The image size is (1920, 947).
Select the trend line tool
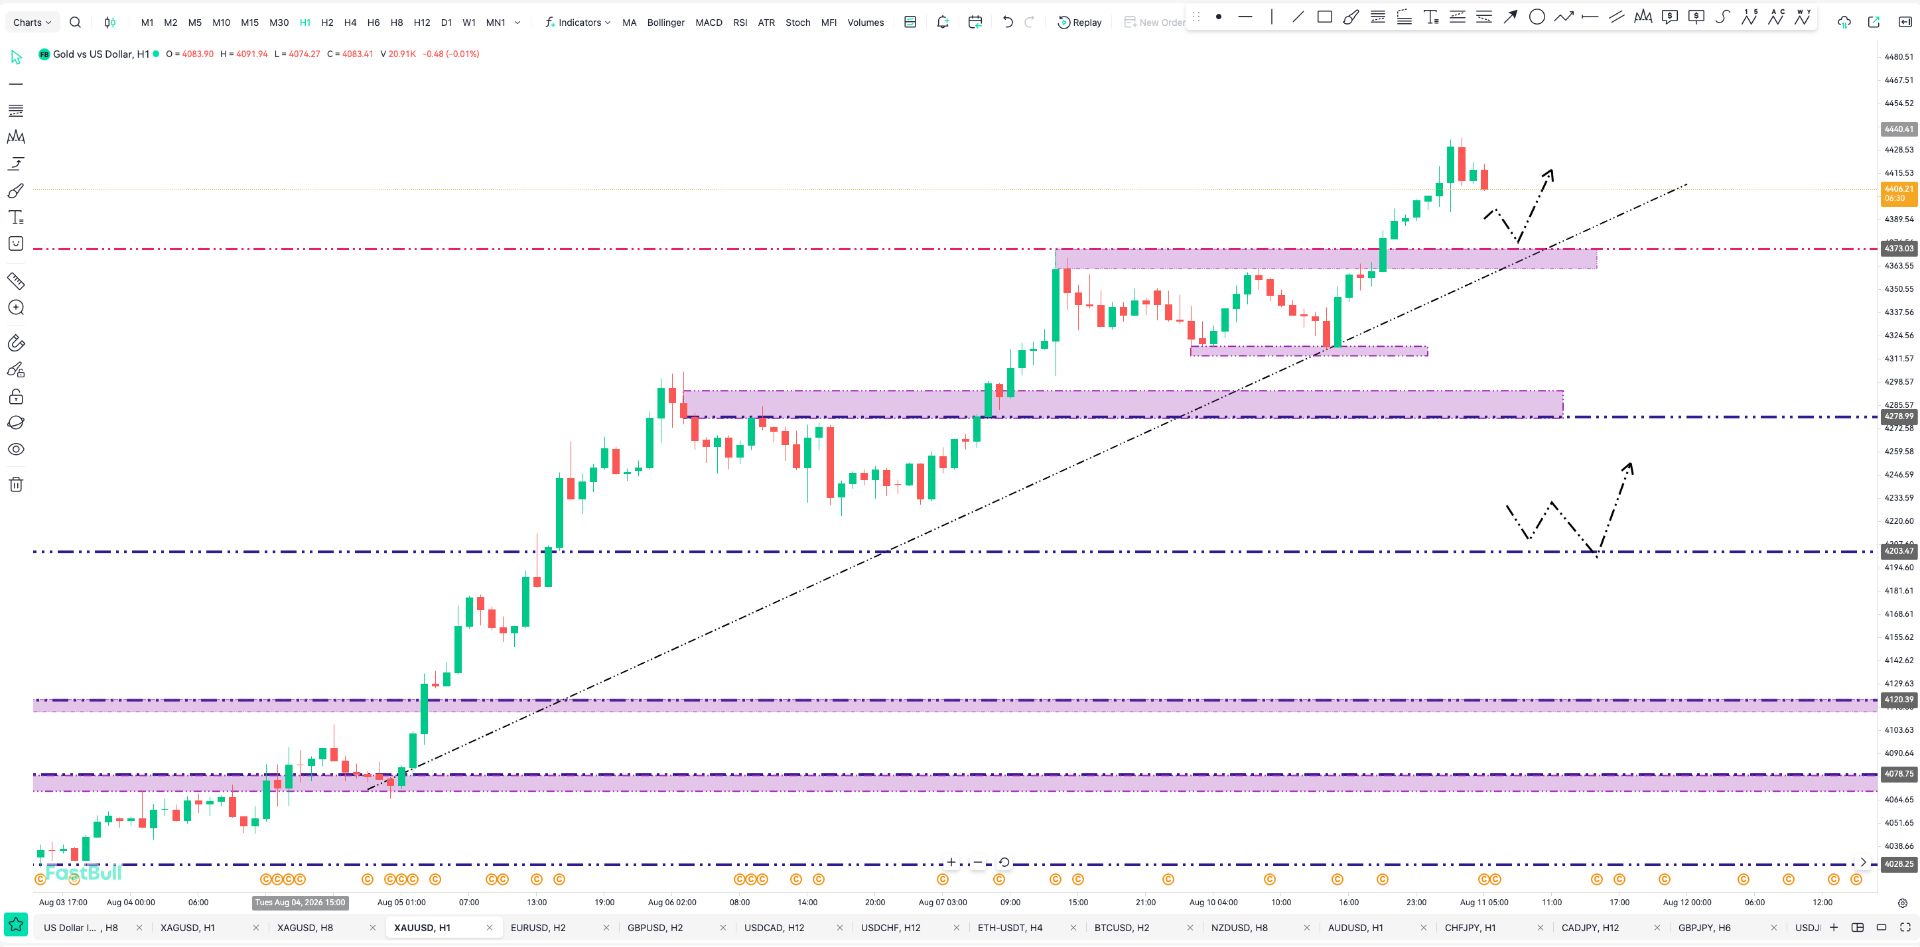1298,17
